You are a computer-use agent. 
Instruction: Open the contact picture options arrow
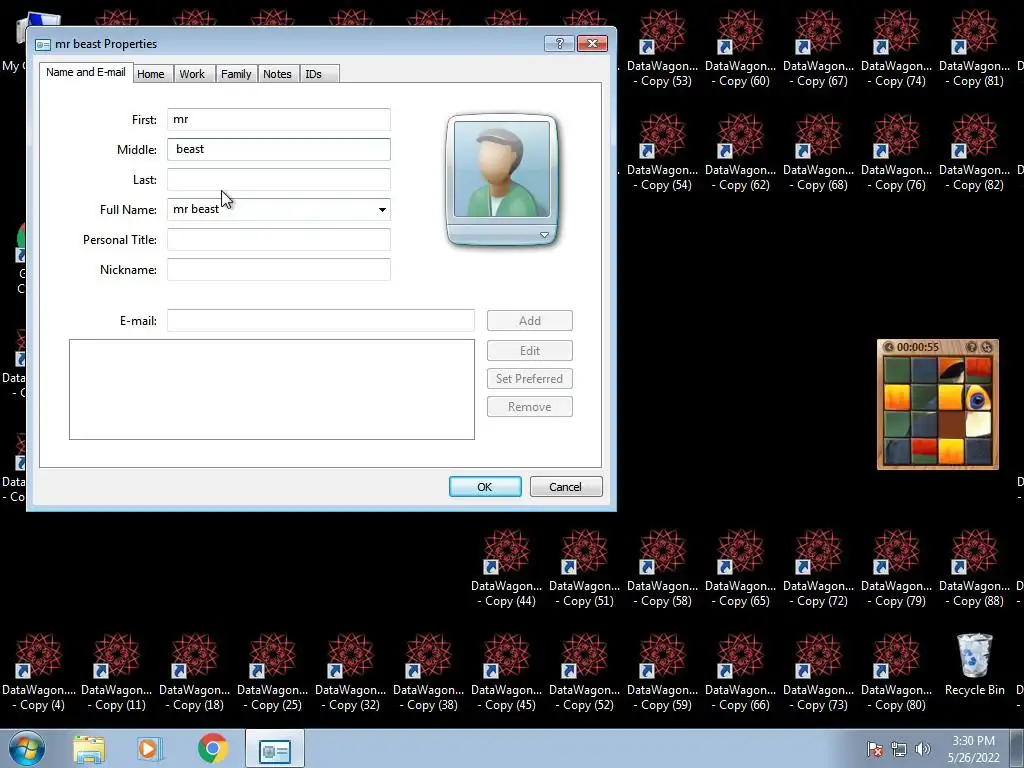tap(544, 235)
